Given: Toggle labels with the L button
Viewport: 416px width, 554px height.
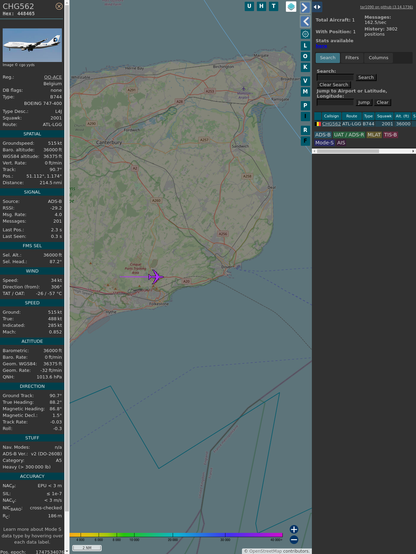Looking at the screenshot, I should pyautogui.click(x=305, y=46).
